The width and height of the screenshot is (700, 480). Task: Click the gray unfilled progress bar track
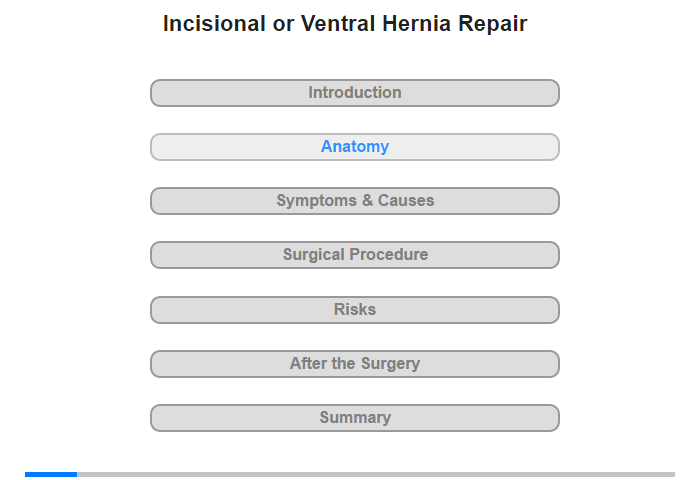376,474
